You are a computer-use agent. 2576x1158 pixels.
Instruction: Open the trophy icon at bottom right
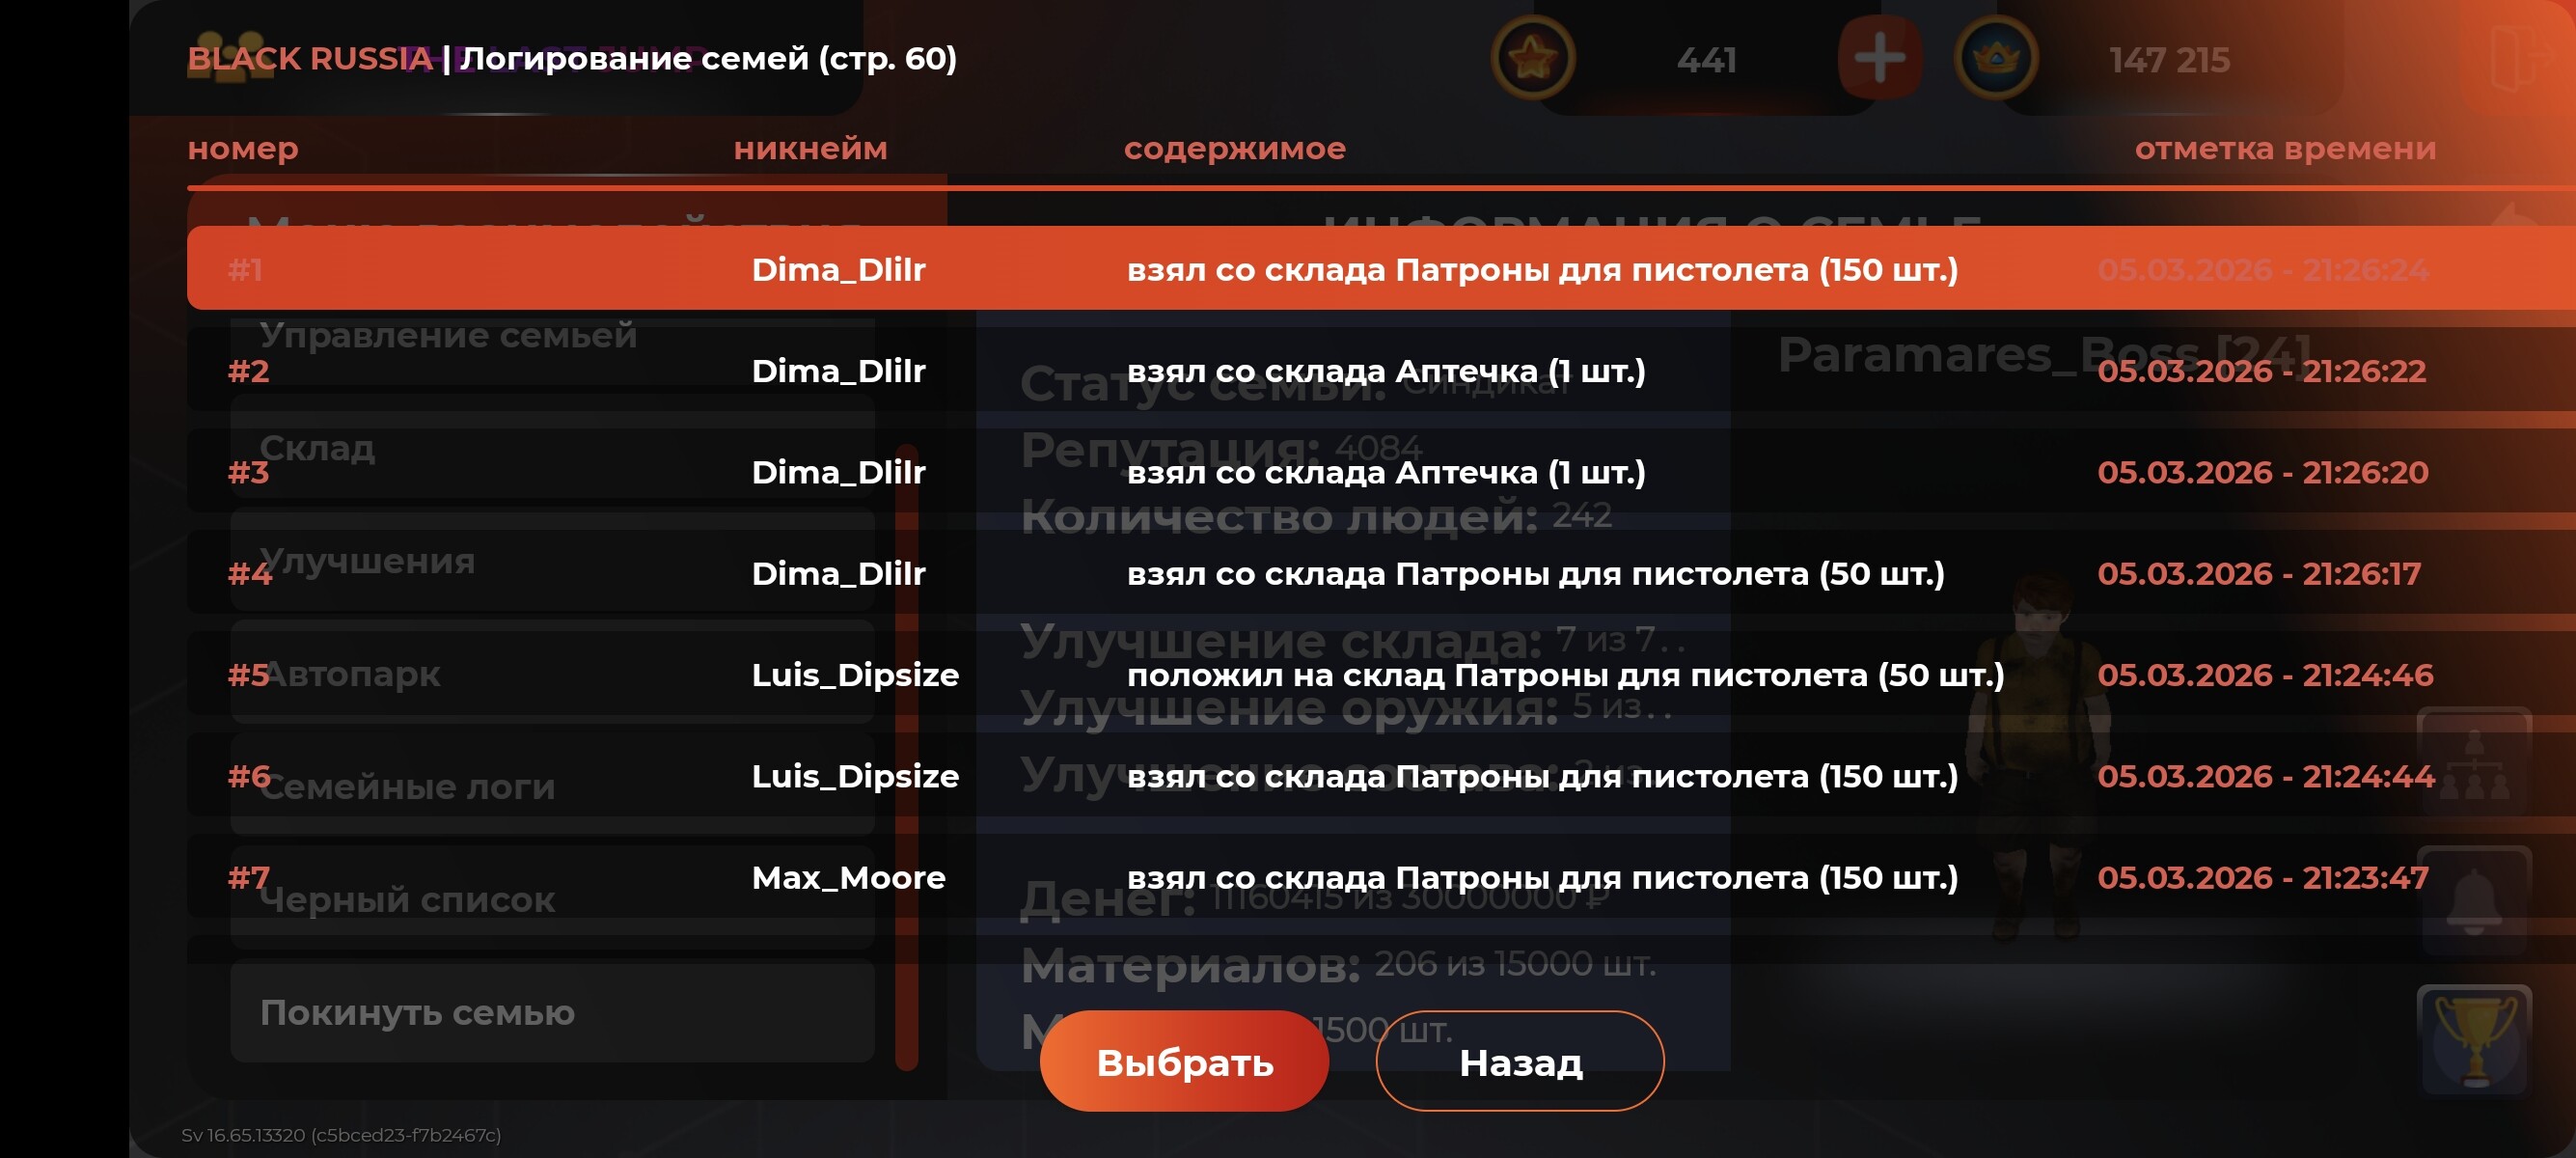(2474, 1040)
